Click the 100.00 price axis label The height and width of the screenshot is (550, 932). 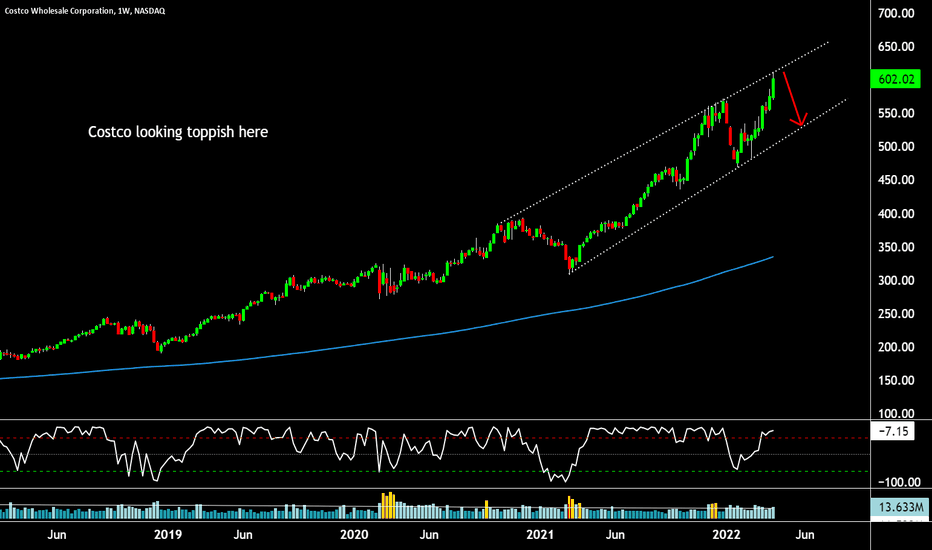tap(896, 413)
